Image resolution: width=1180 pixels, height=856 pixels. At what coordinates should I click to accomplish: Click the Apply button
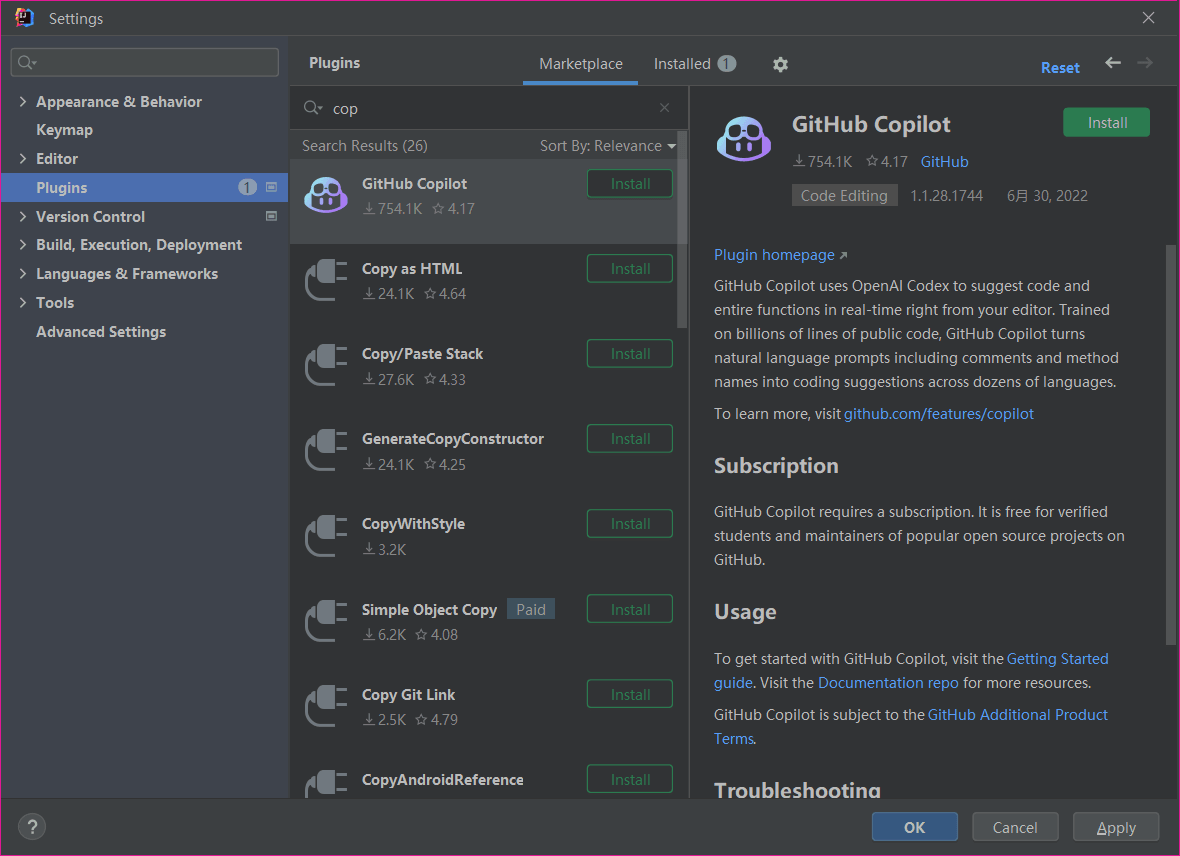[x=1116, y=827]
